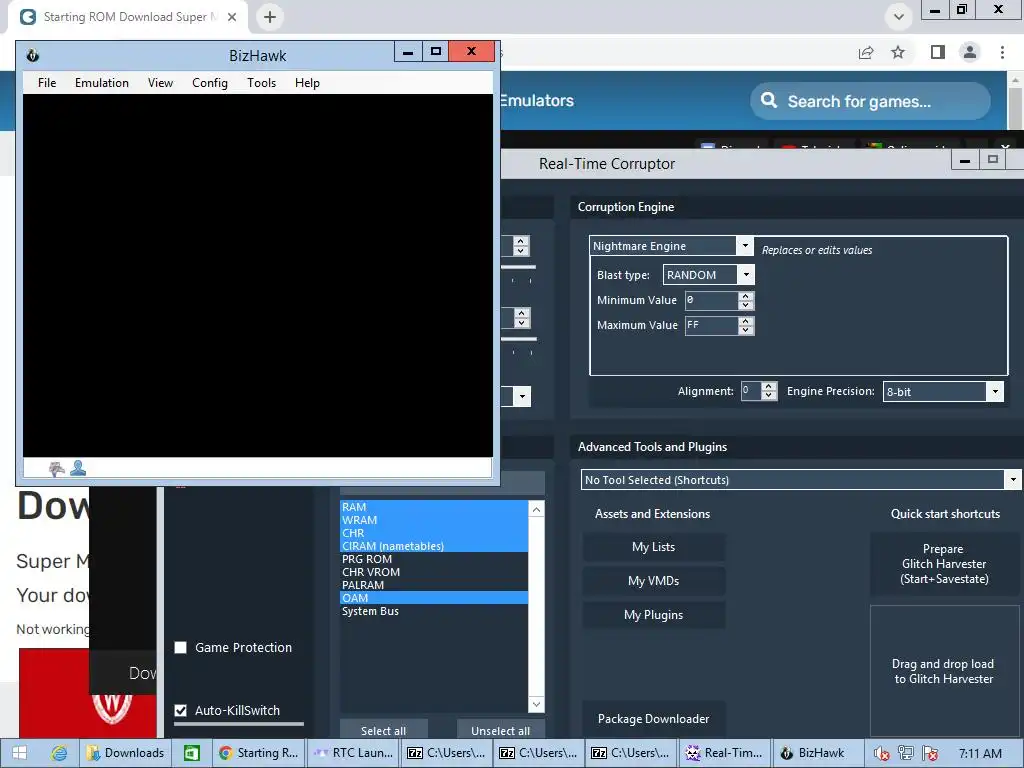Open the Package Downloader
Image resolution: width=1024 pixels, height=768 pixels.
click(x=654, y=719)
